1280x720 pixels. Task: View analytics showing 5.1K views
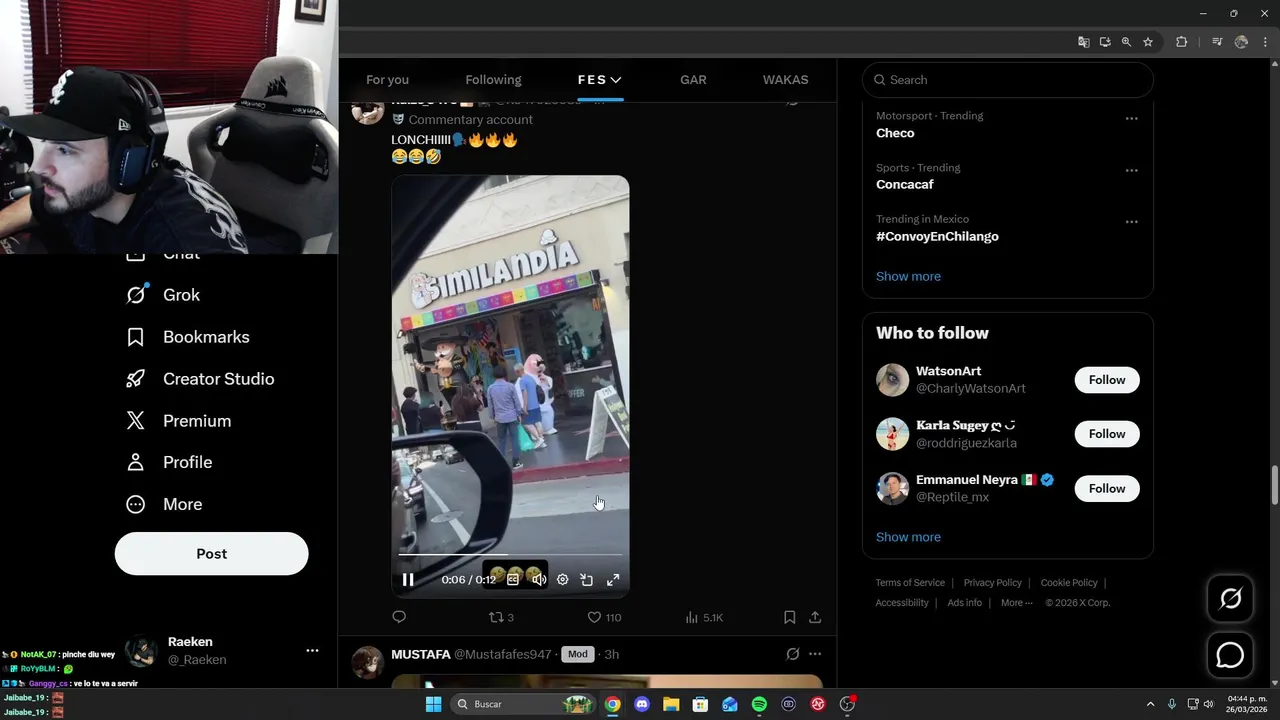(704, 617)
